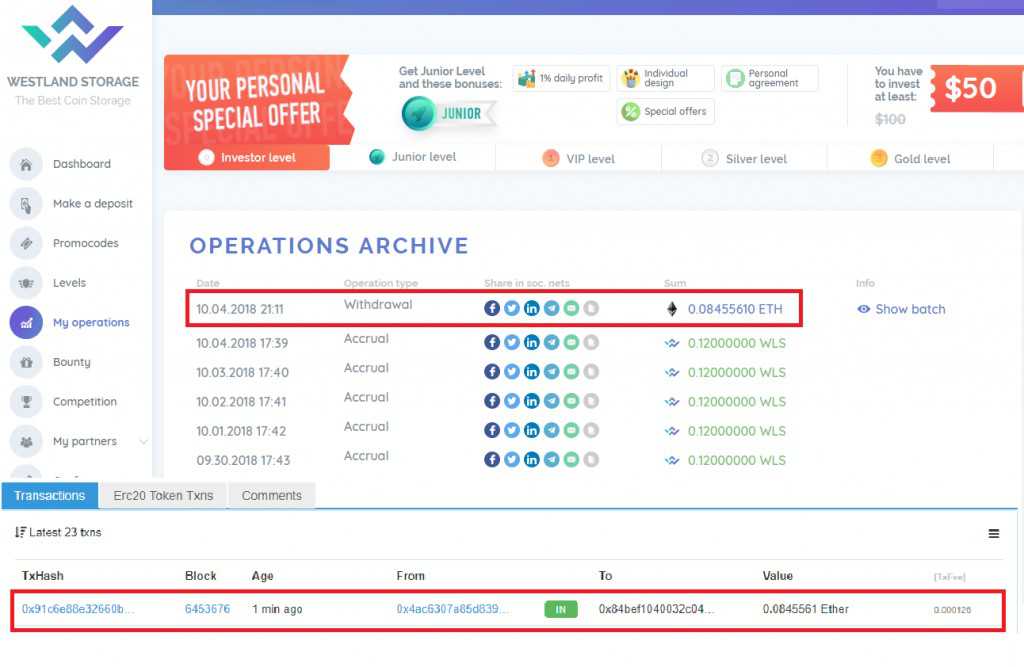Share 09.30.2018 17:43 accrual on Facebook
The width and height of the screenshot is (1024, 667).
(492, 460)
